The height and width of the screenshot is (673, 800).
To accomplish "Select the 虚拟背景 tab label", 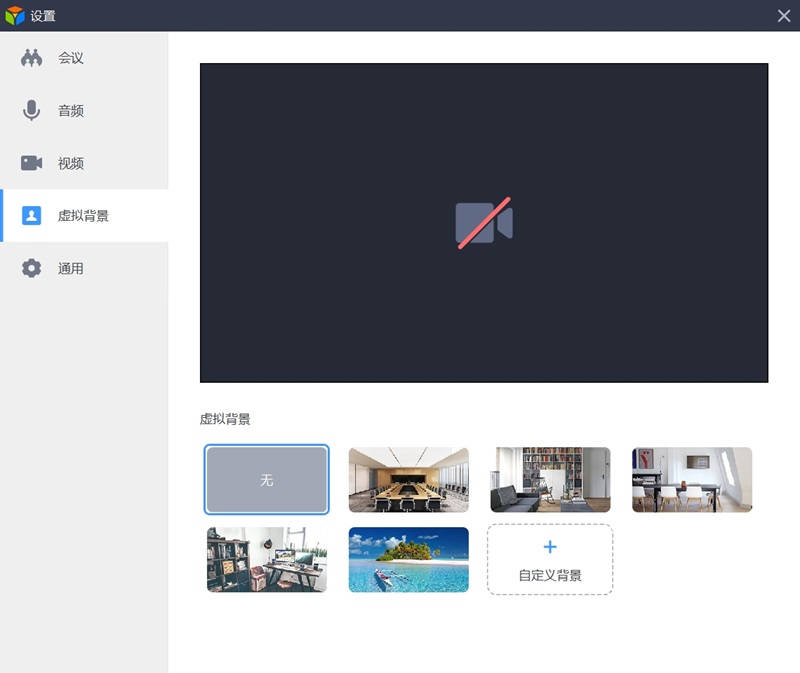I will [x=84, y=216].
